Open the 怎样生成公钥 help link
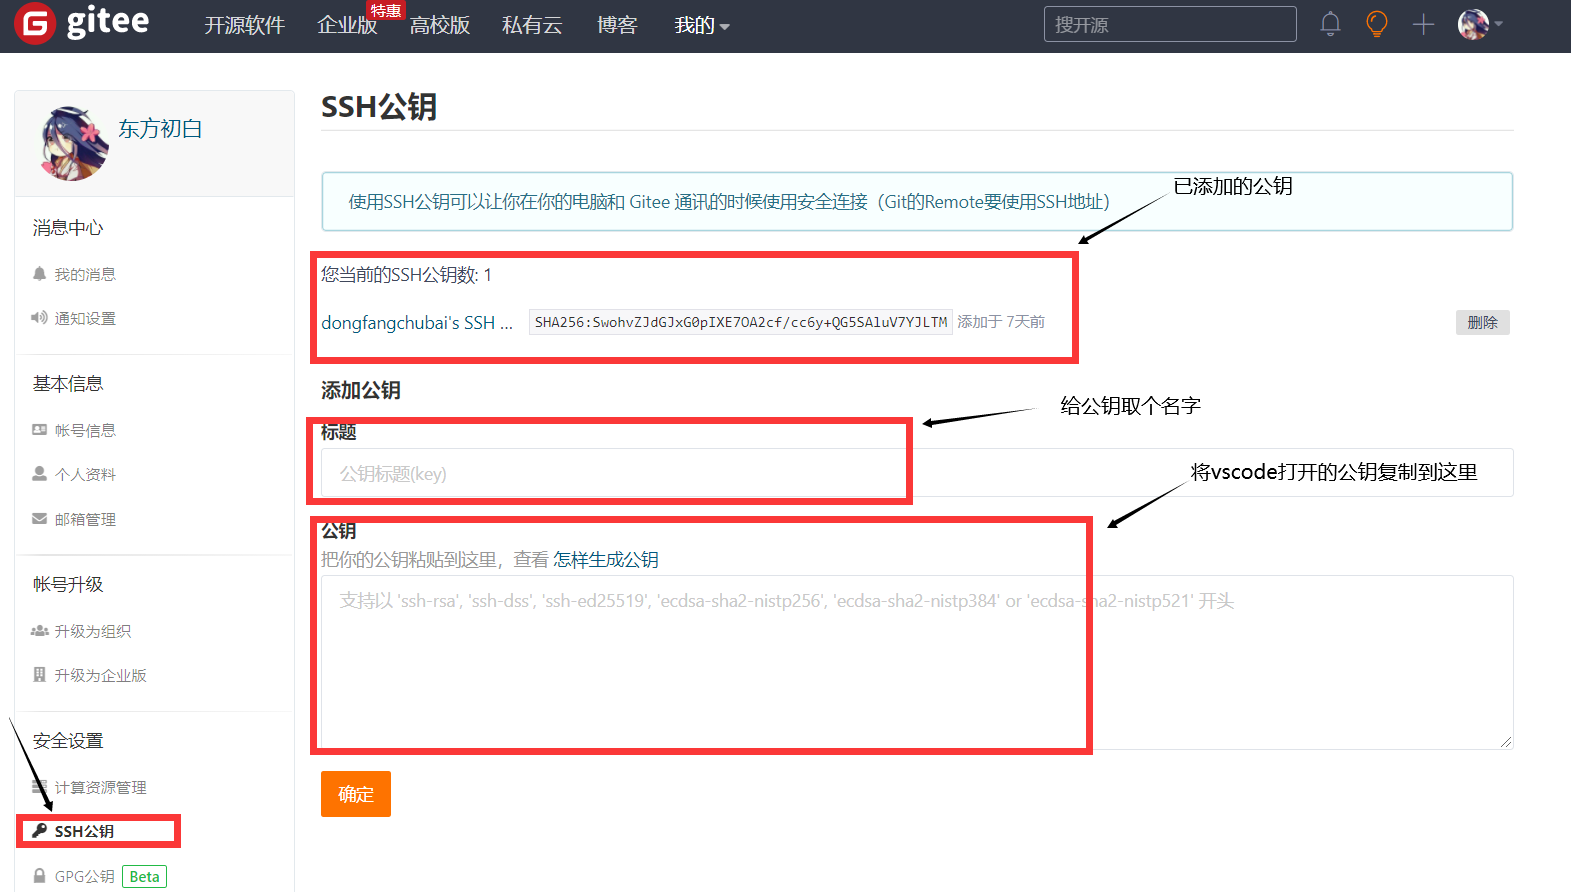Image resolution: width=1571 pixels, height=892 pixels. tap(606, 559)
